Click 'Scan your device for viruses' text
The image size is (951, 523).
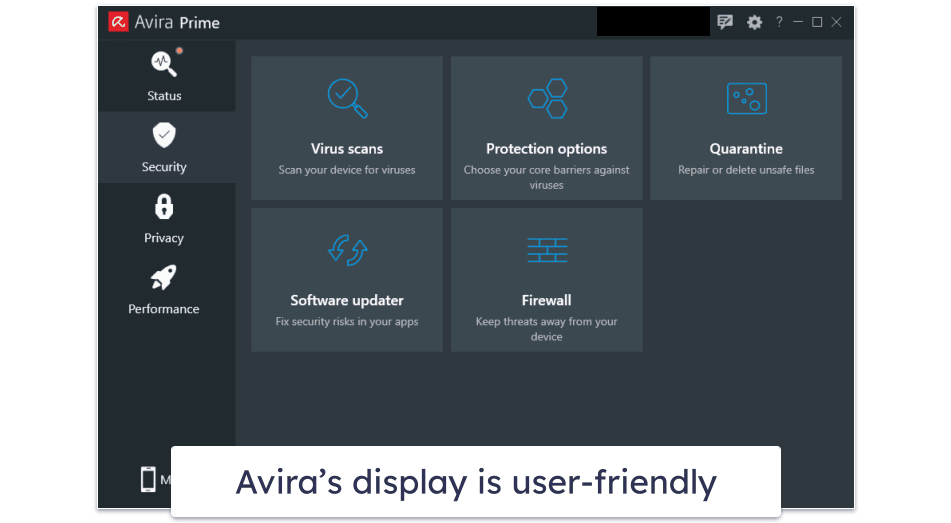click(347, 170)
